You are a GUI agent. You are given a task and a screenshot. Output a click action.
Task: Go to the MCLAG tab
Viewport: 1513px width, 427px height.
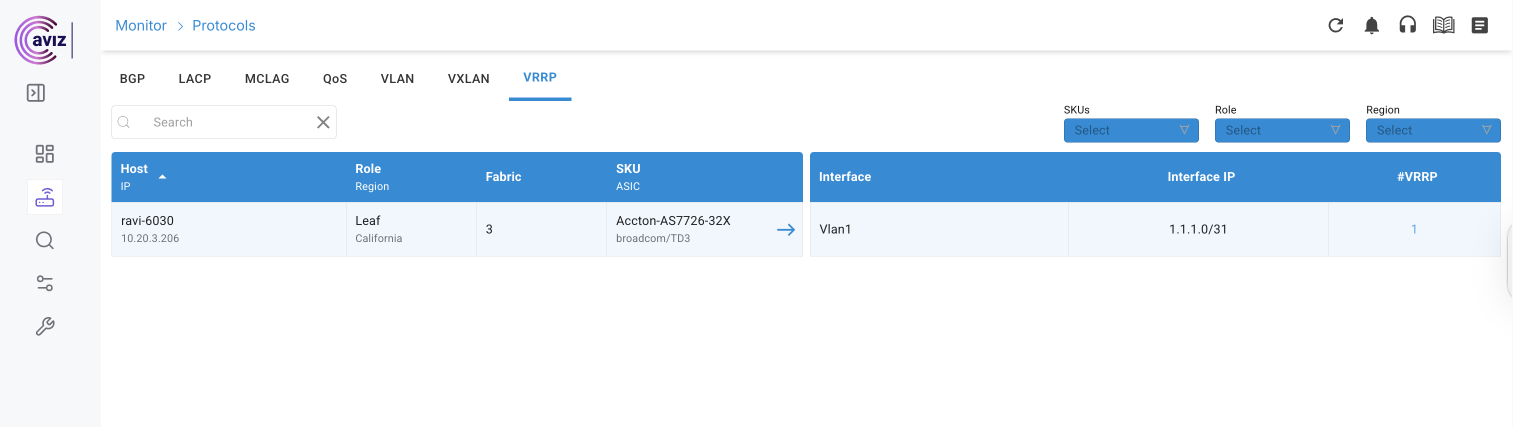click(x=267, y=79)
